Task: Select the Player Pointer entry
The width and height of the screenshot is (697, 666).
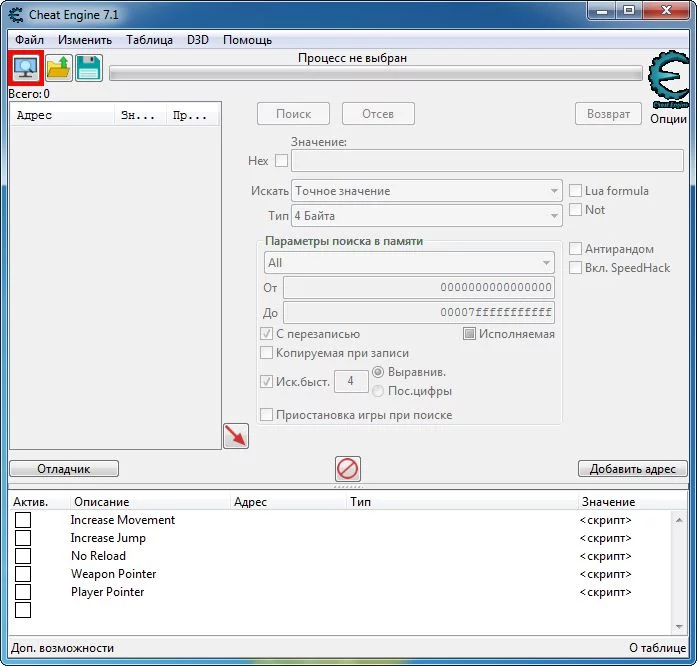Action: tap(108, 592)
